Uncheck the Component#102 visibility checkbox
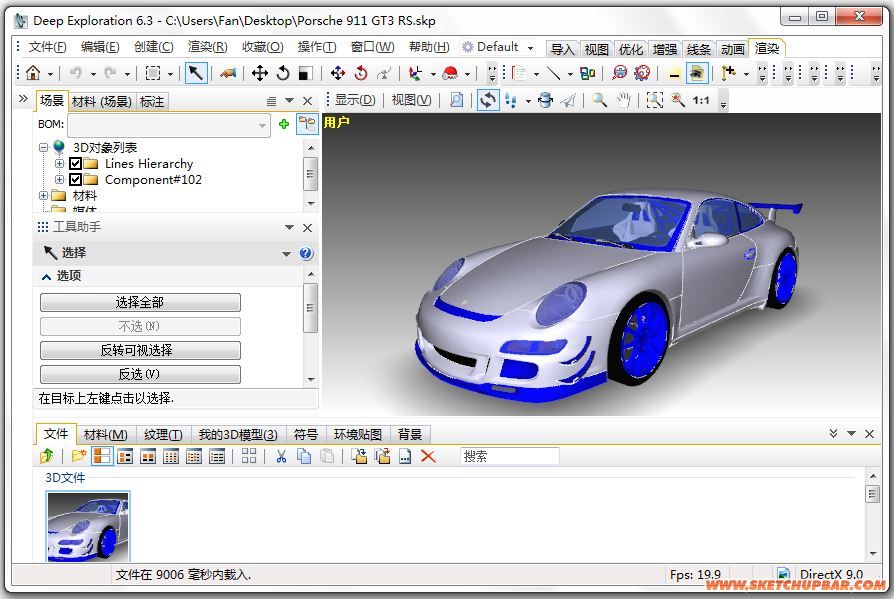This screenshot has width=894, height=599. click(x=75, y=180)
